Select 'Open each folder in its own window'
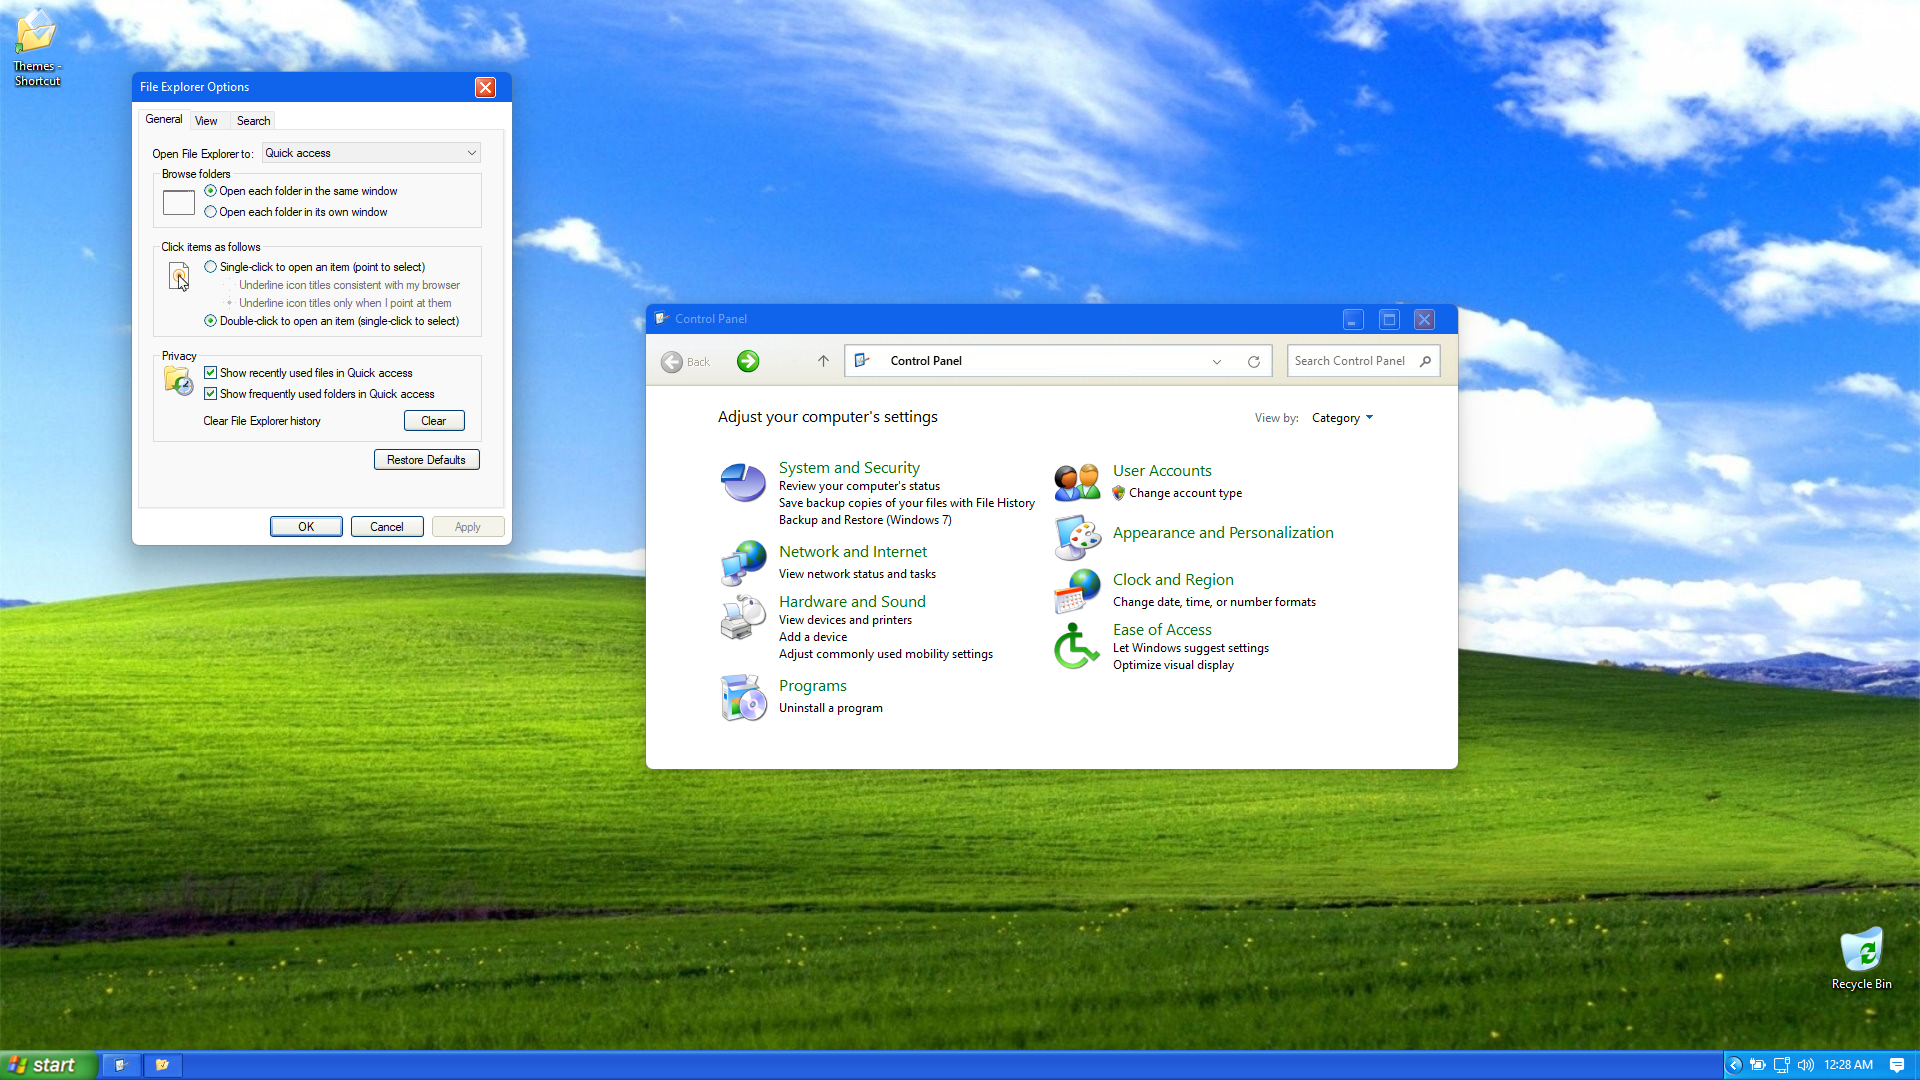 (210, 212)
